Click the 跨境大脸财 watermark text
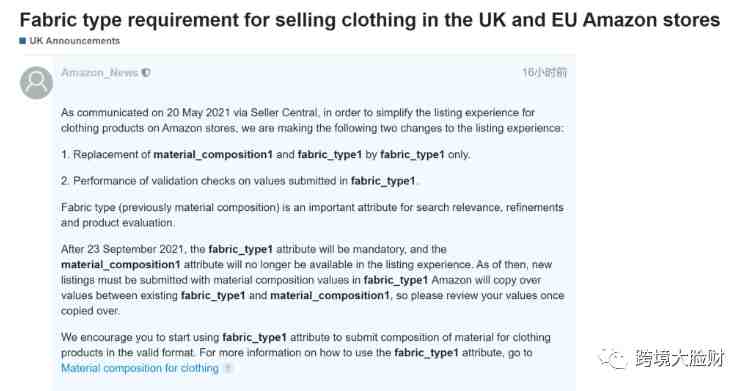This screenshot has width=748, height=391. tap(679, 358)
